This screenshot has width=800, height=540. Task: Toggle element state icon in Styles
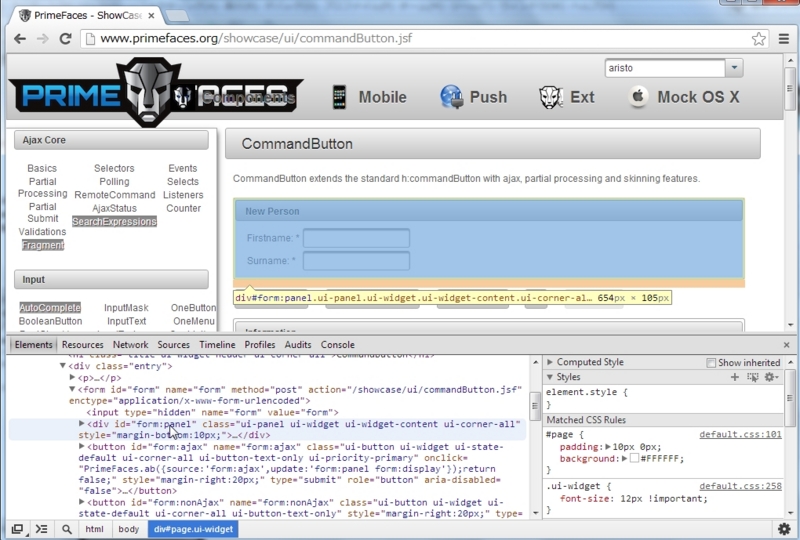click(753, 377)
